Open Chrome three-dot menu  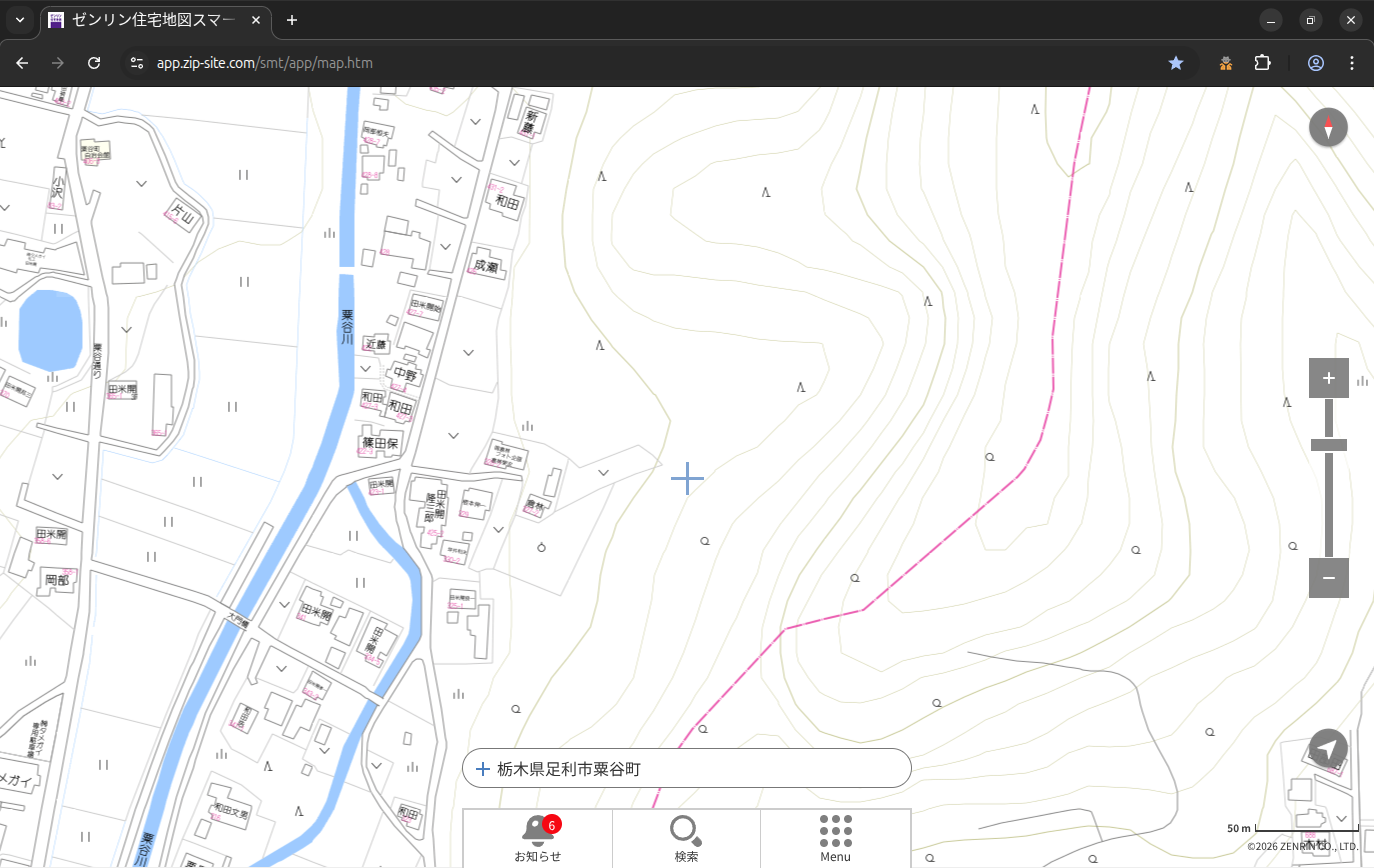click(x=1352, y=63)
